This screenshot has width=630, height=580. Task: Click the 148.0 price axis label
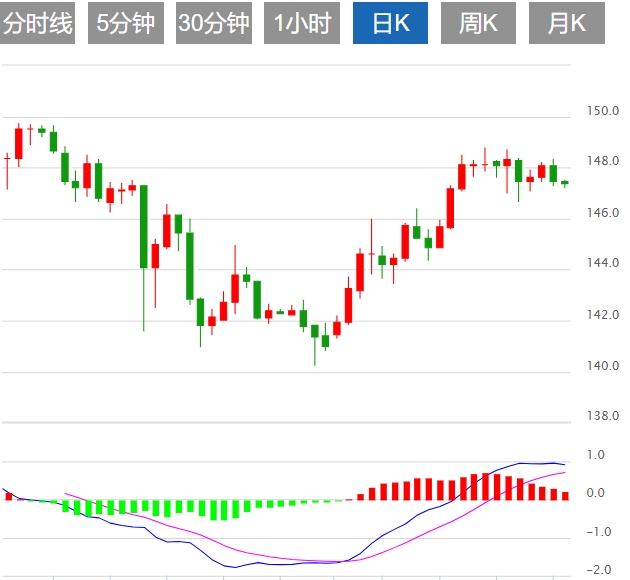(603, 161)
